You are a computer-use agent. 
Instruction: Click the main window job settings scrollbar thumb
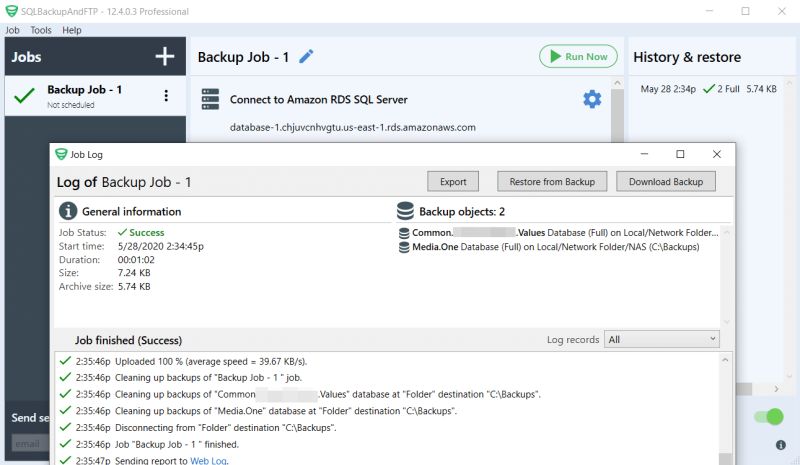click(617, 116)
